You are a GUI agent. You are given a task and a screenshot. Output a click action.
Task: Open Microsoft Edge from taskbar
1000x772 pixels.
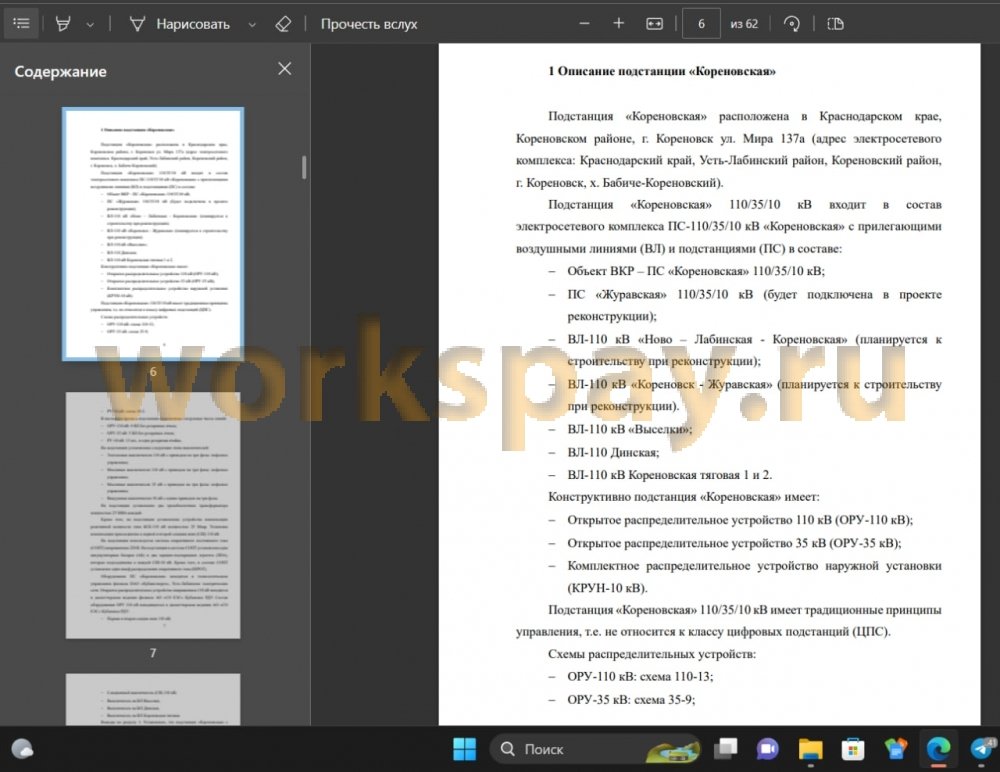coord(938,749)
